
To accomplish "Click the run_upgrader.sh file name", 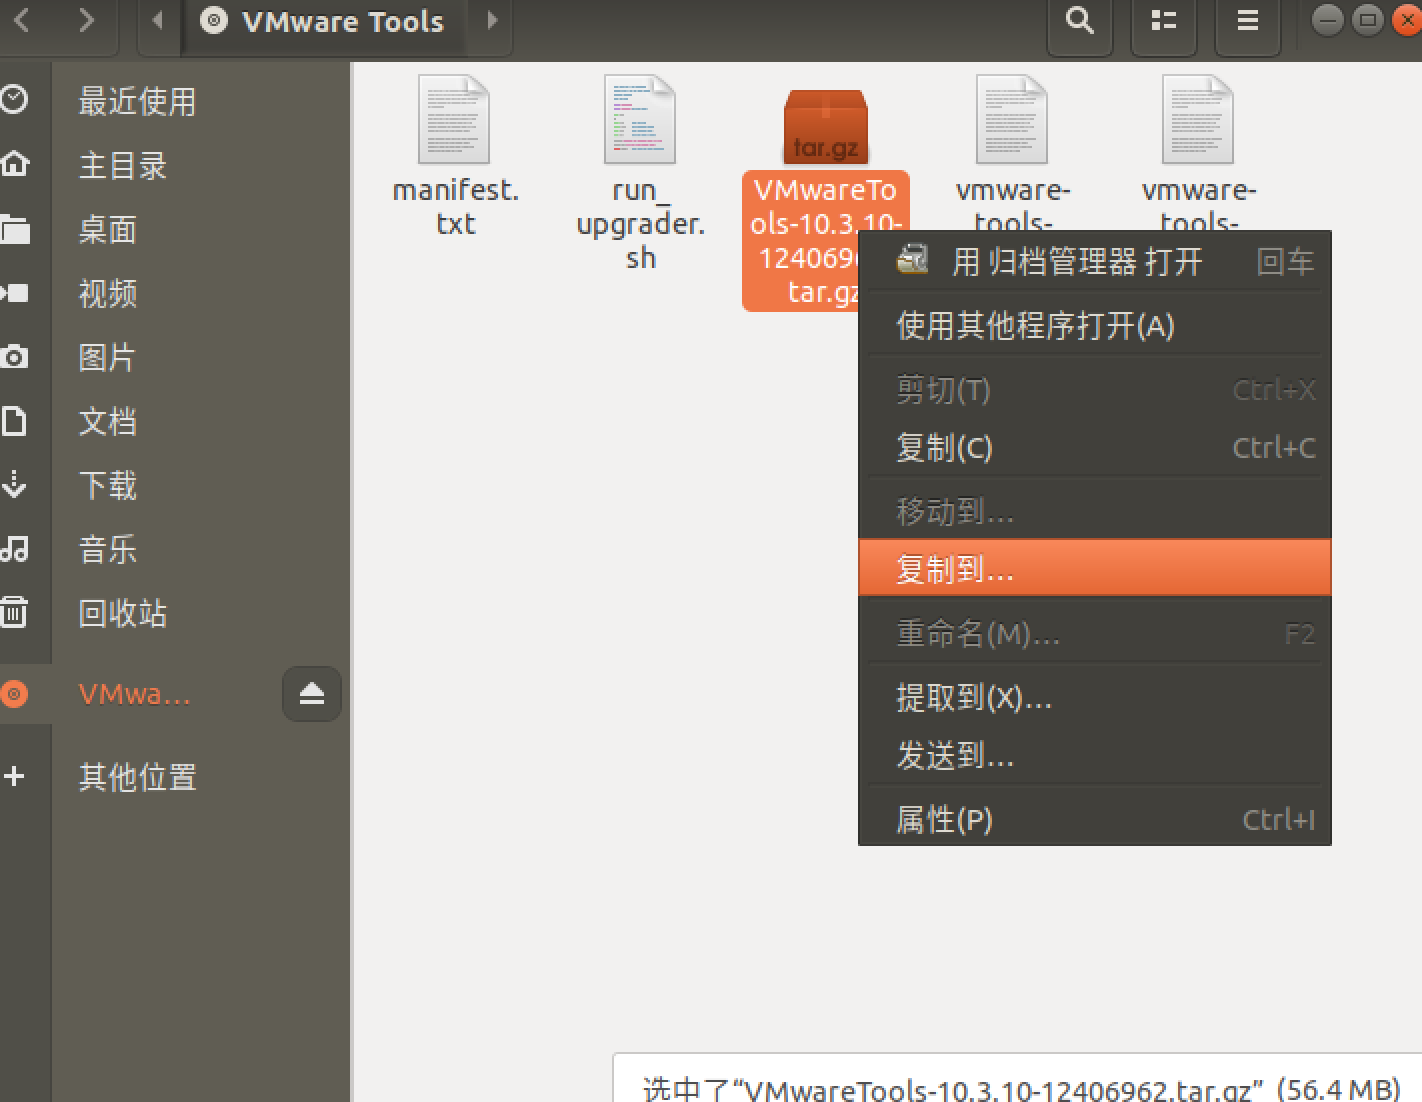I will (641, 223).
